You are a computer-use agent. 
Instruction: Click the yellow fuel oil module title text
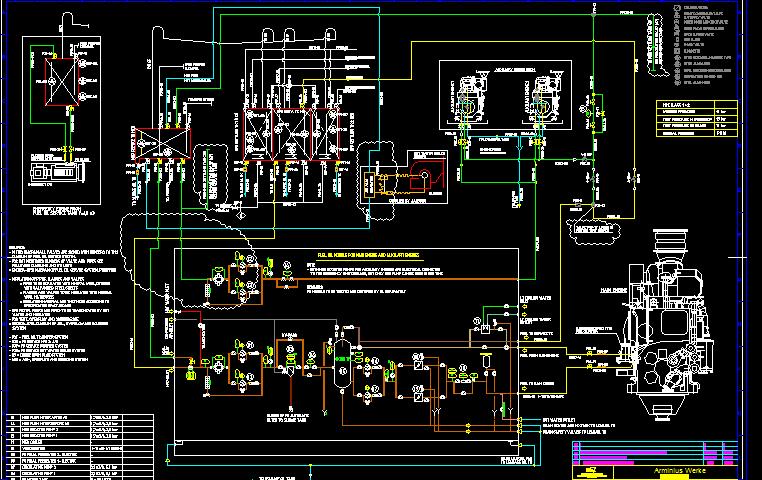(368, 255)
